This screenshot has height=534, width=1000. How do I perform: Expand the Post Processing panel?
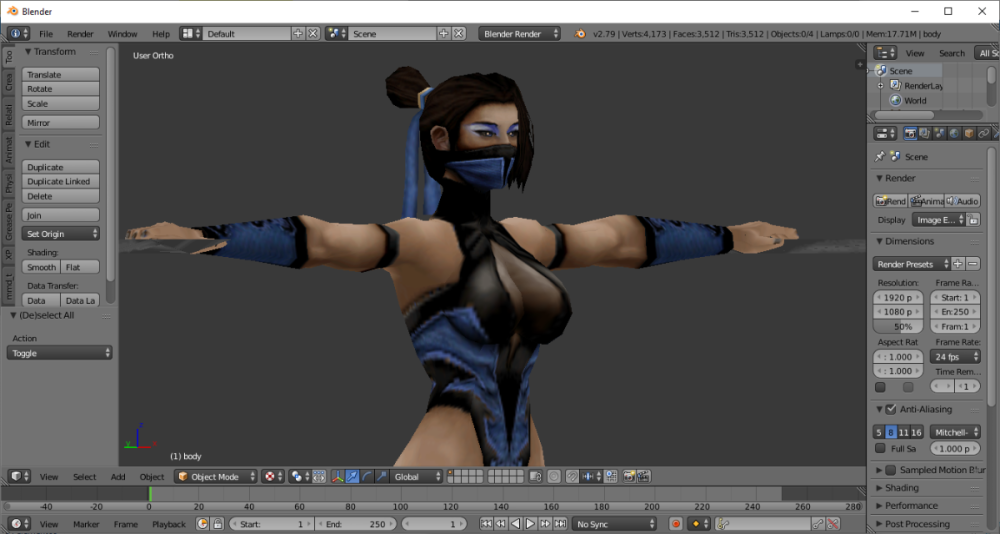(917, 524)
